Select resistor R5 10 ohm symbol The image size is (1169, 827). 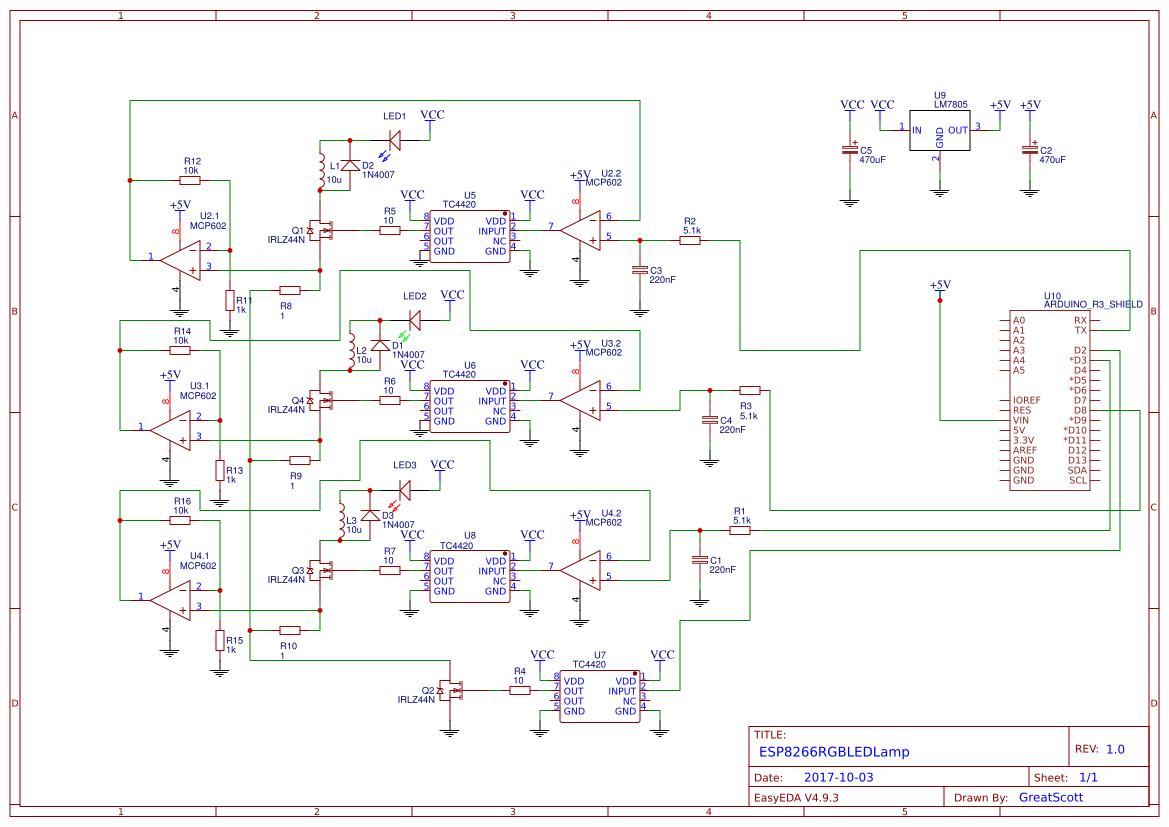(390, 230)
